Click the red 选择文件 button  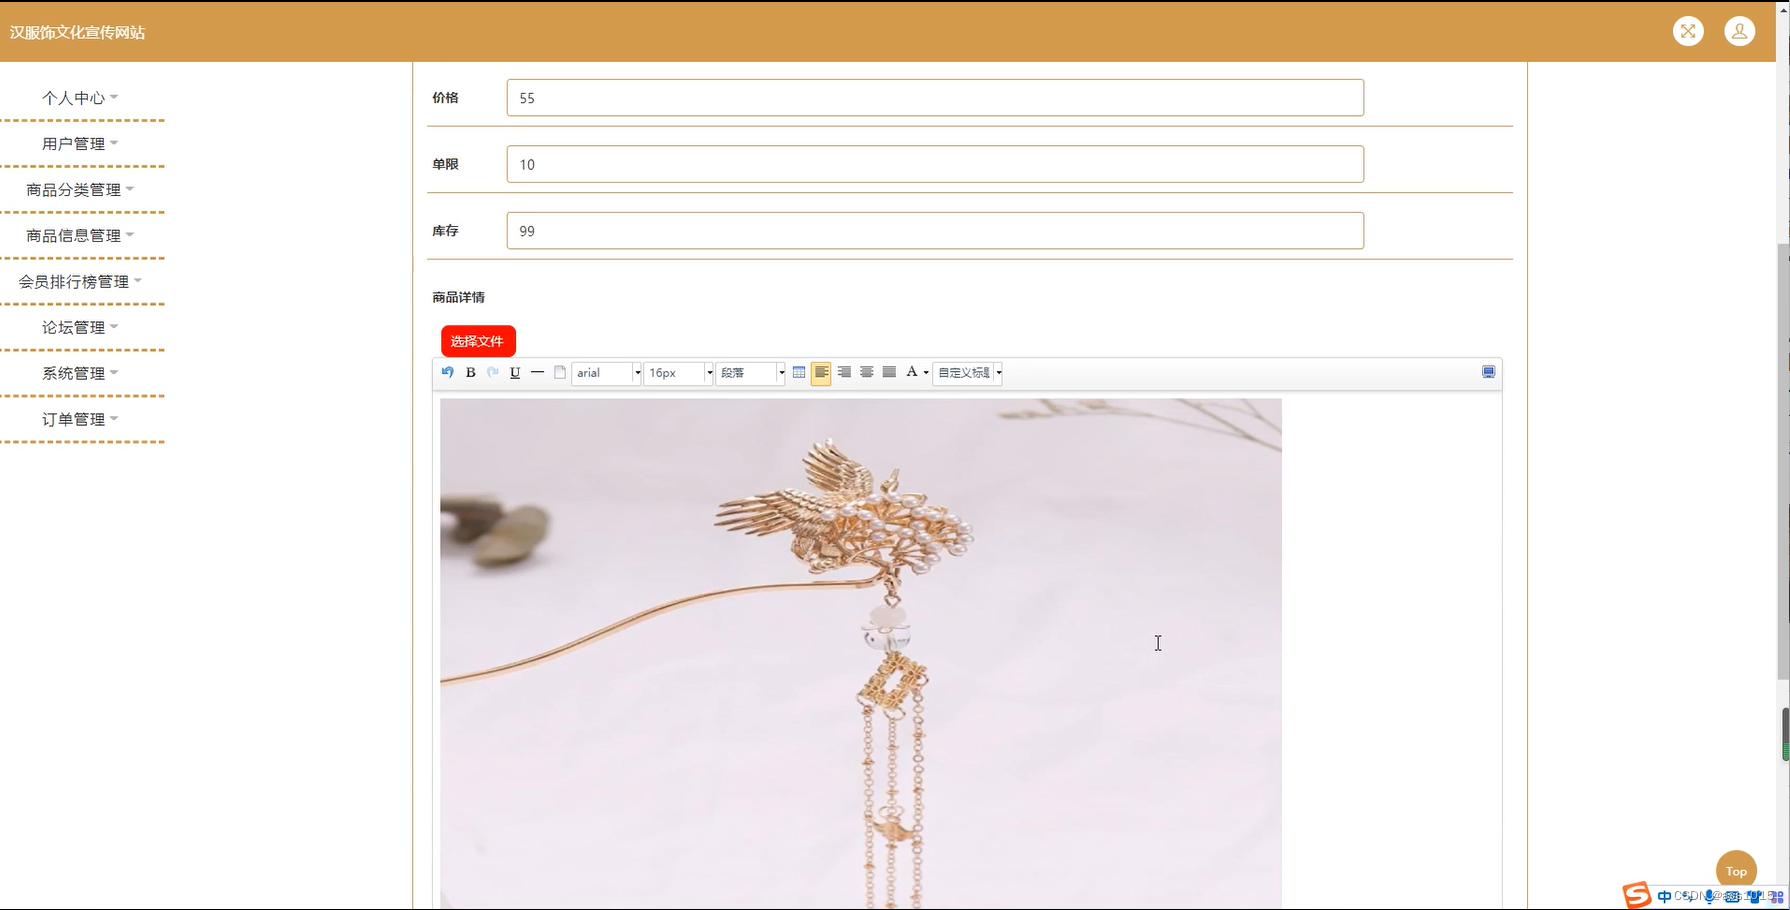tap(477, 341)
